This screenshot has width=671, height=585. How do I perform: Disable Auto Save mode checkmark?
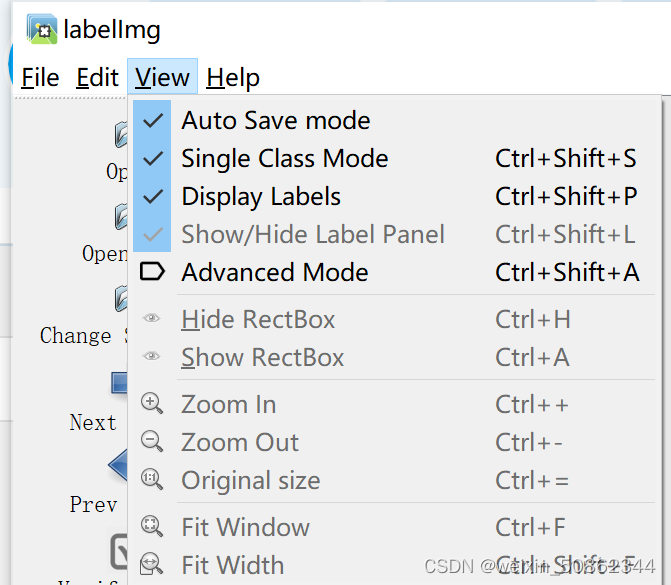pyautogui.click(x=153, y=121)
